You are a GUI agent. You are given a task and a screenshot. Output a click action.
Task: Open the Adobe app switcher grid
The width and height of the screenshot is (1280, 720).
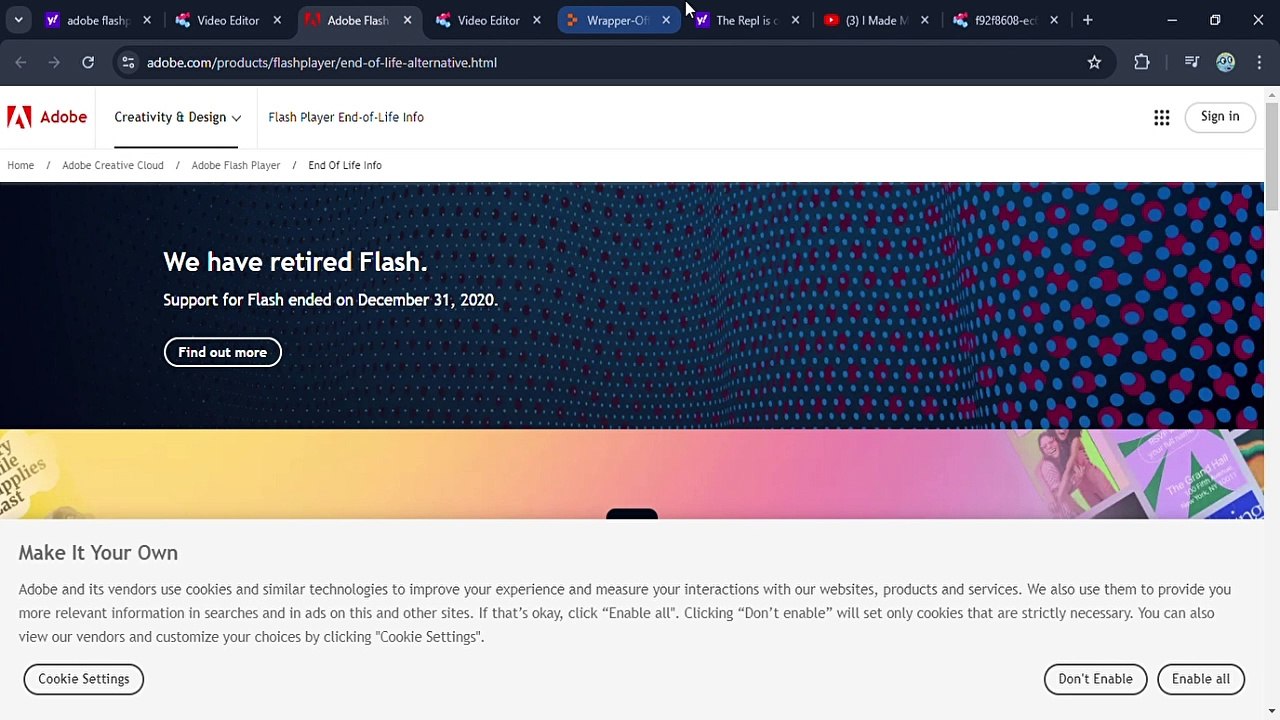1162,118
